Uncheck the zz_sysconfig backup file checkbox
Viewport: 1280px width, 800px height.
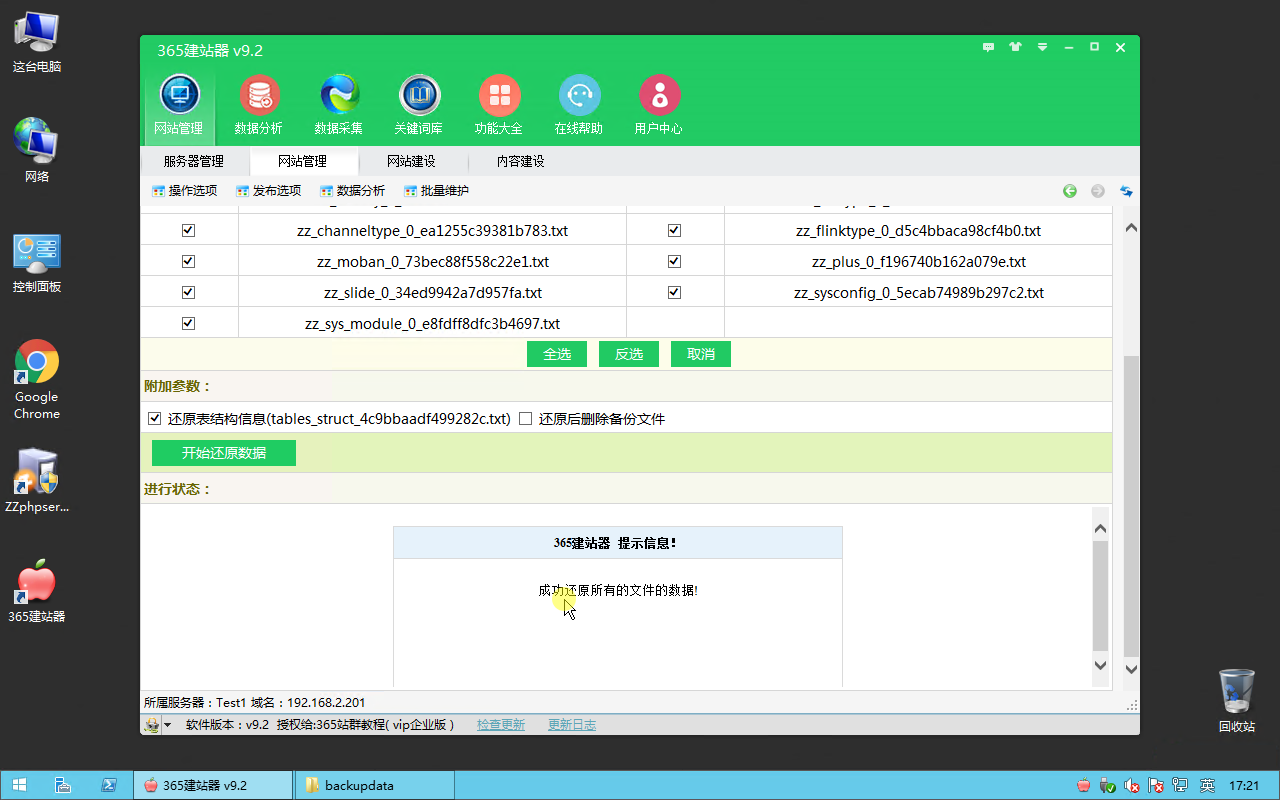[674, 292]
